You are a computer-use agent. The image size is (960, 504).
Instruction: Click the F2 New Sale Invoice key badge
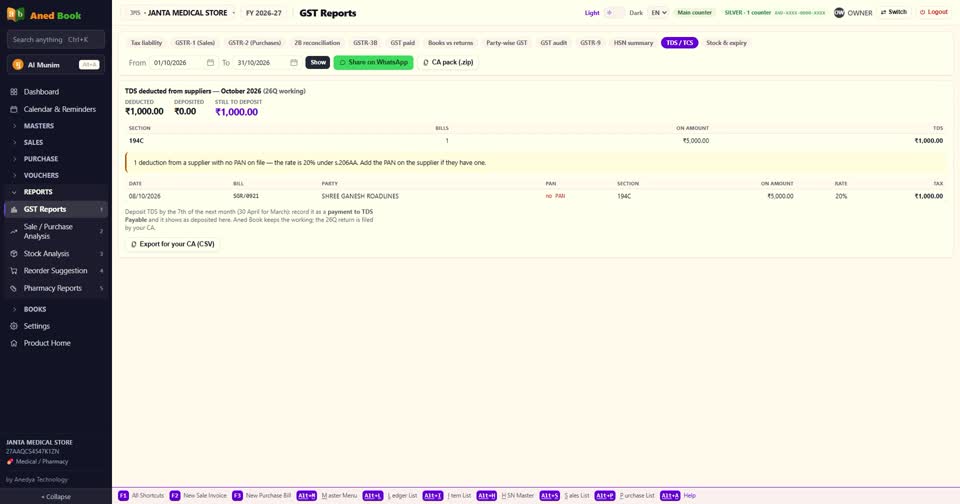click(174, 495)
